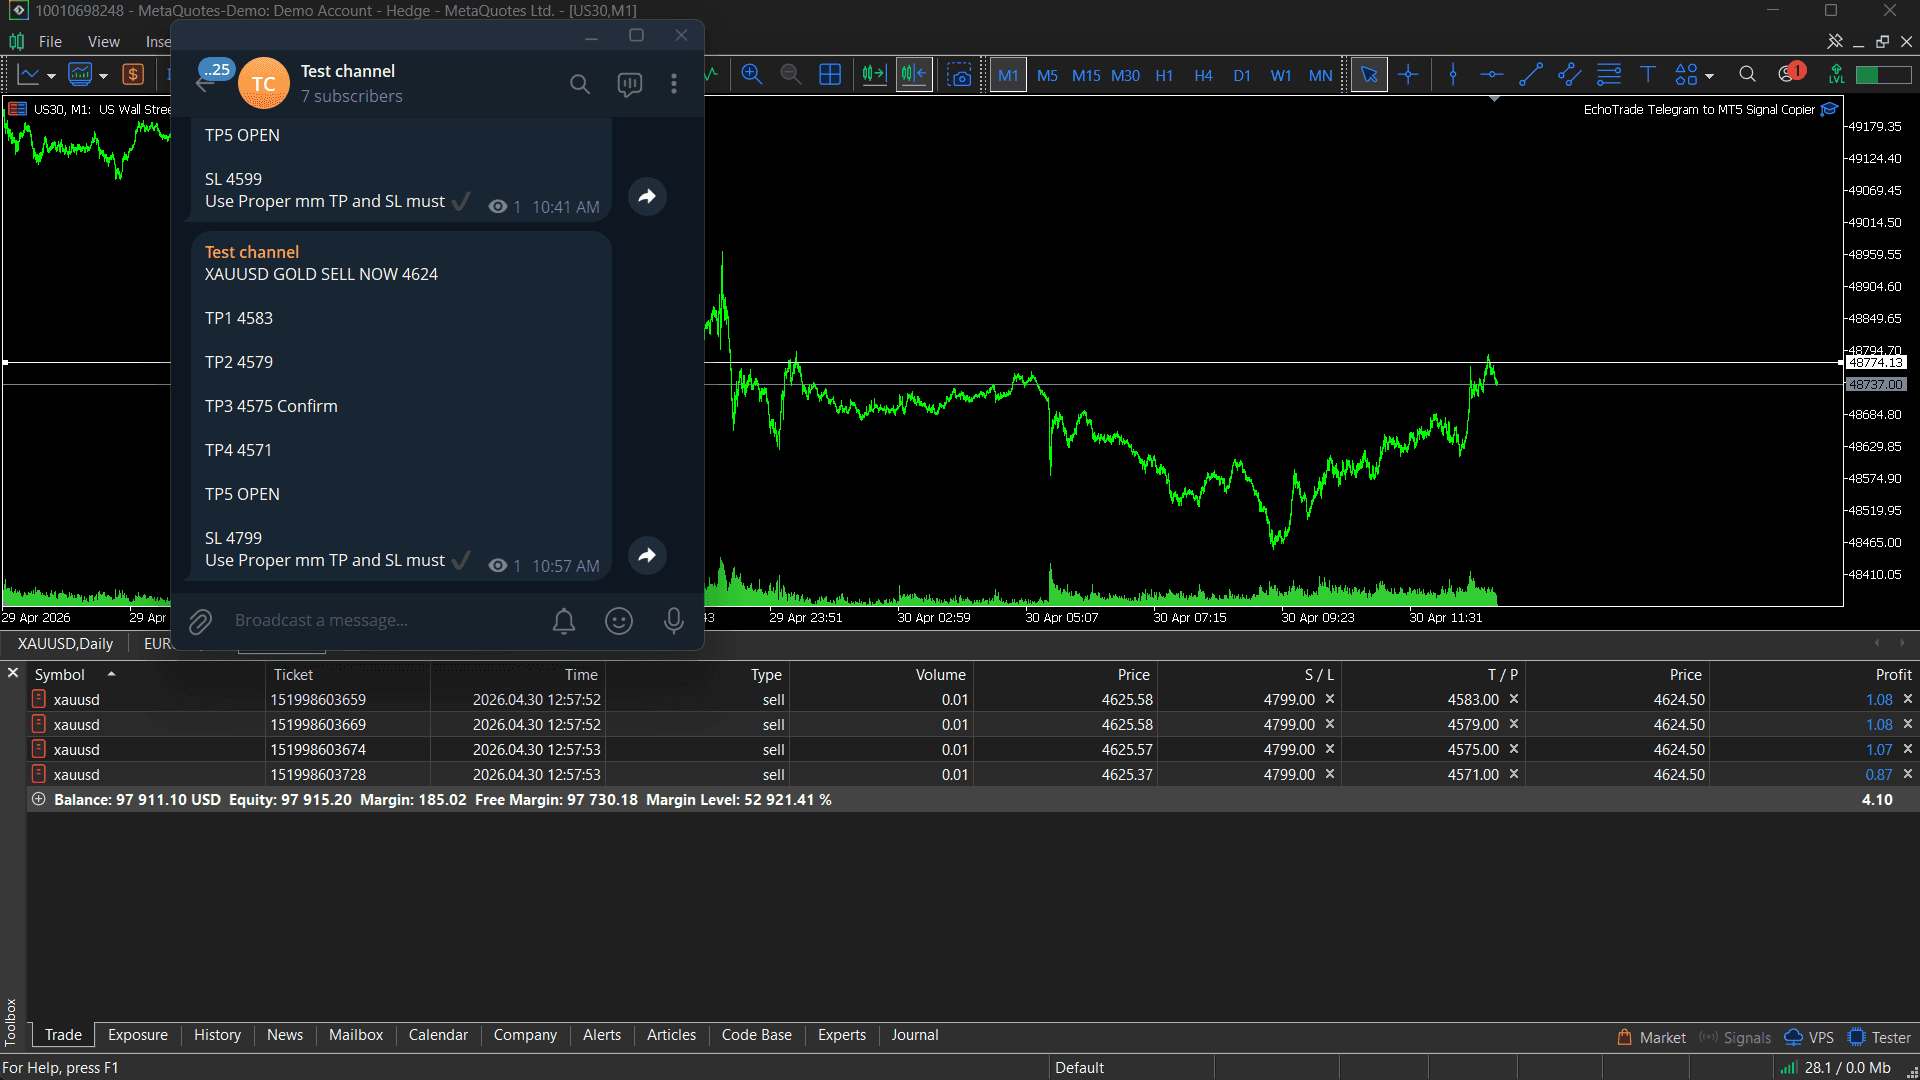Open Telegram three-dot more options menu

pos(674,84)
